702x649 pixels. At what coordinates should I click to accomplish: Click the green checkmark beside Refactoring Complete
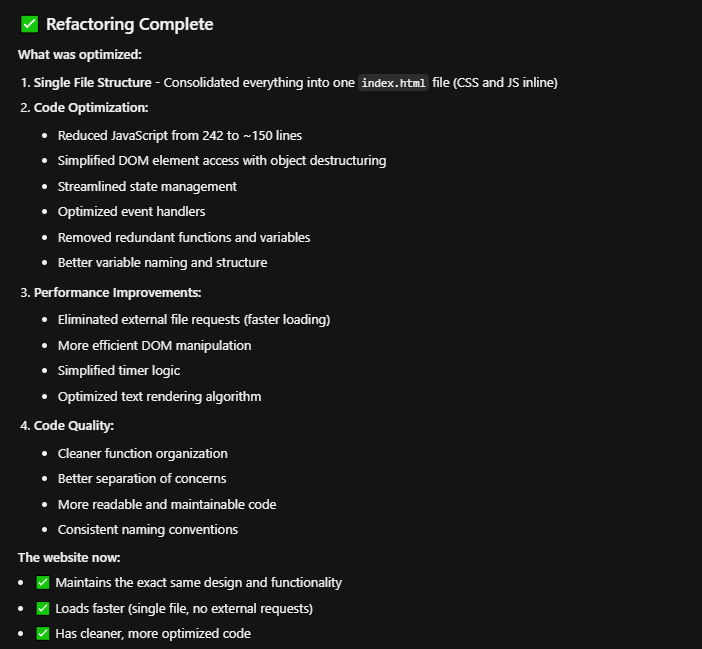pyautogui.click(x=29, y=24)
